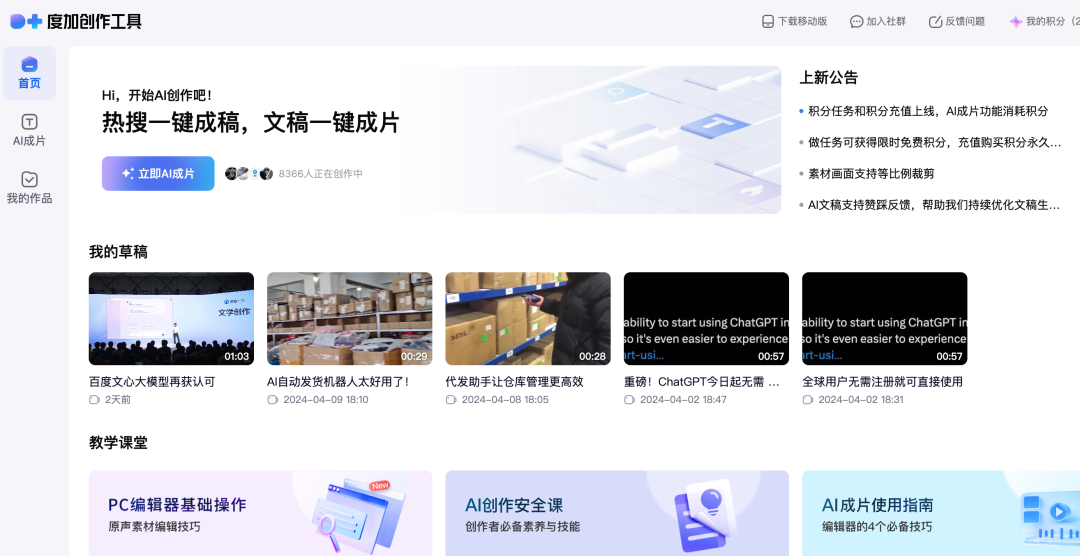The height and width of the screenshot is (556, 1080).
Task: Click title text 全球用户无需注册就可直接使用
Action: (882, 382)
